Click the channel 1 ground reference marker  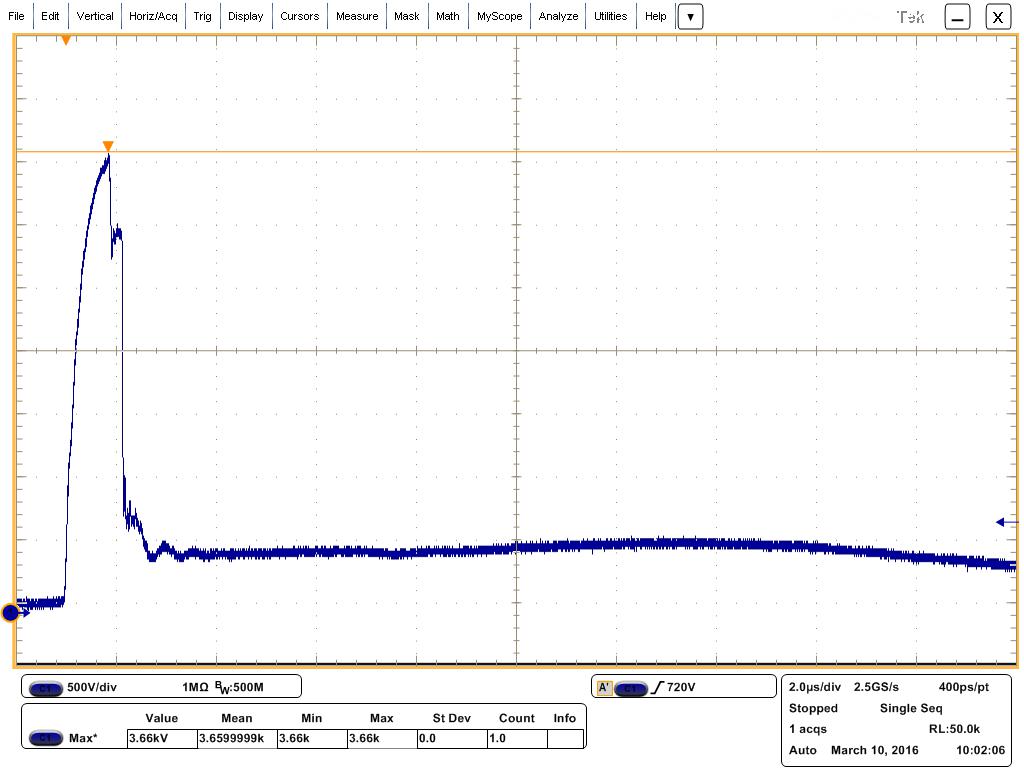[11, 613]
